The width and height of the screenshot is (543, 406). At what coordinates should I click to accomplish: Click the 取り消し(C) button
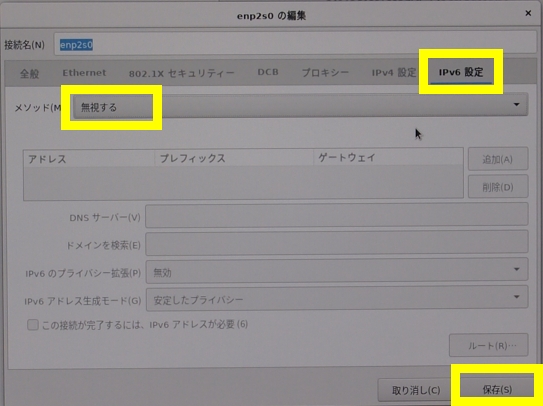[x=416, y=390]
